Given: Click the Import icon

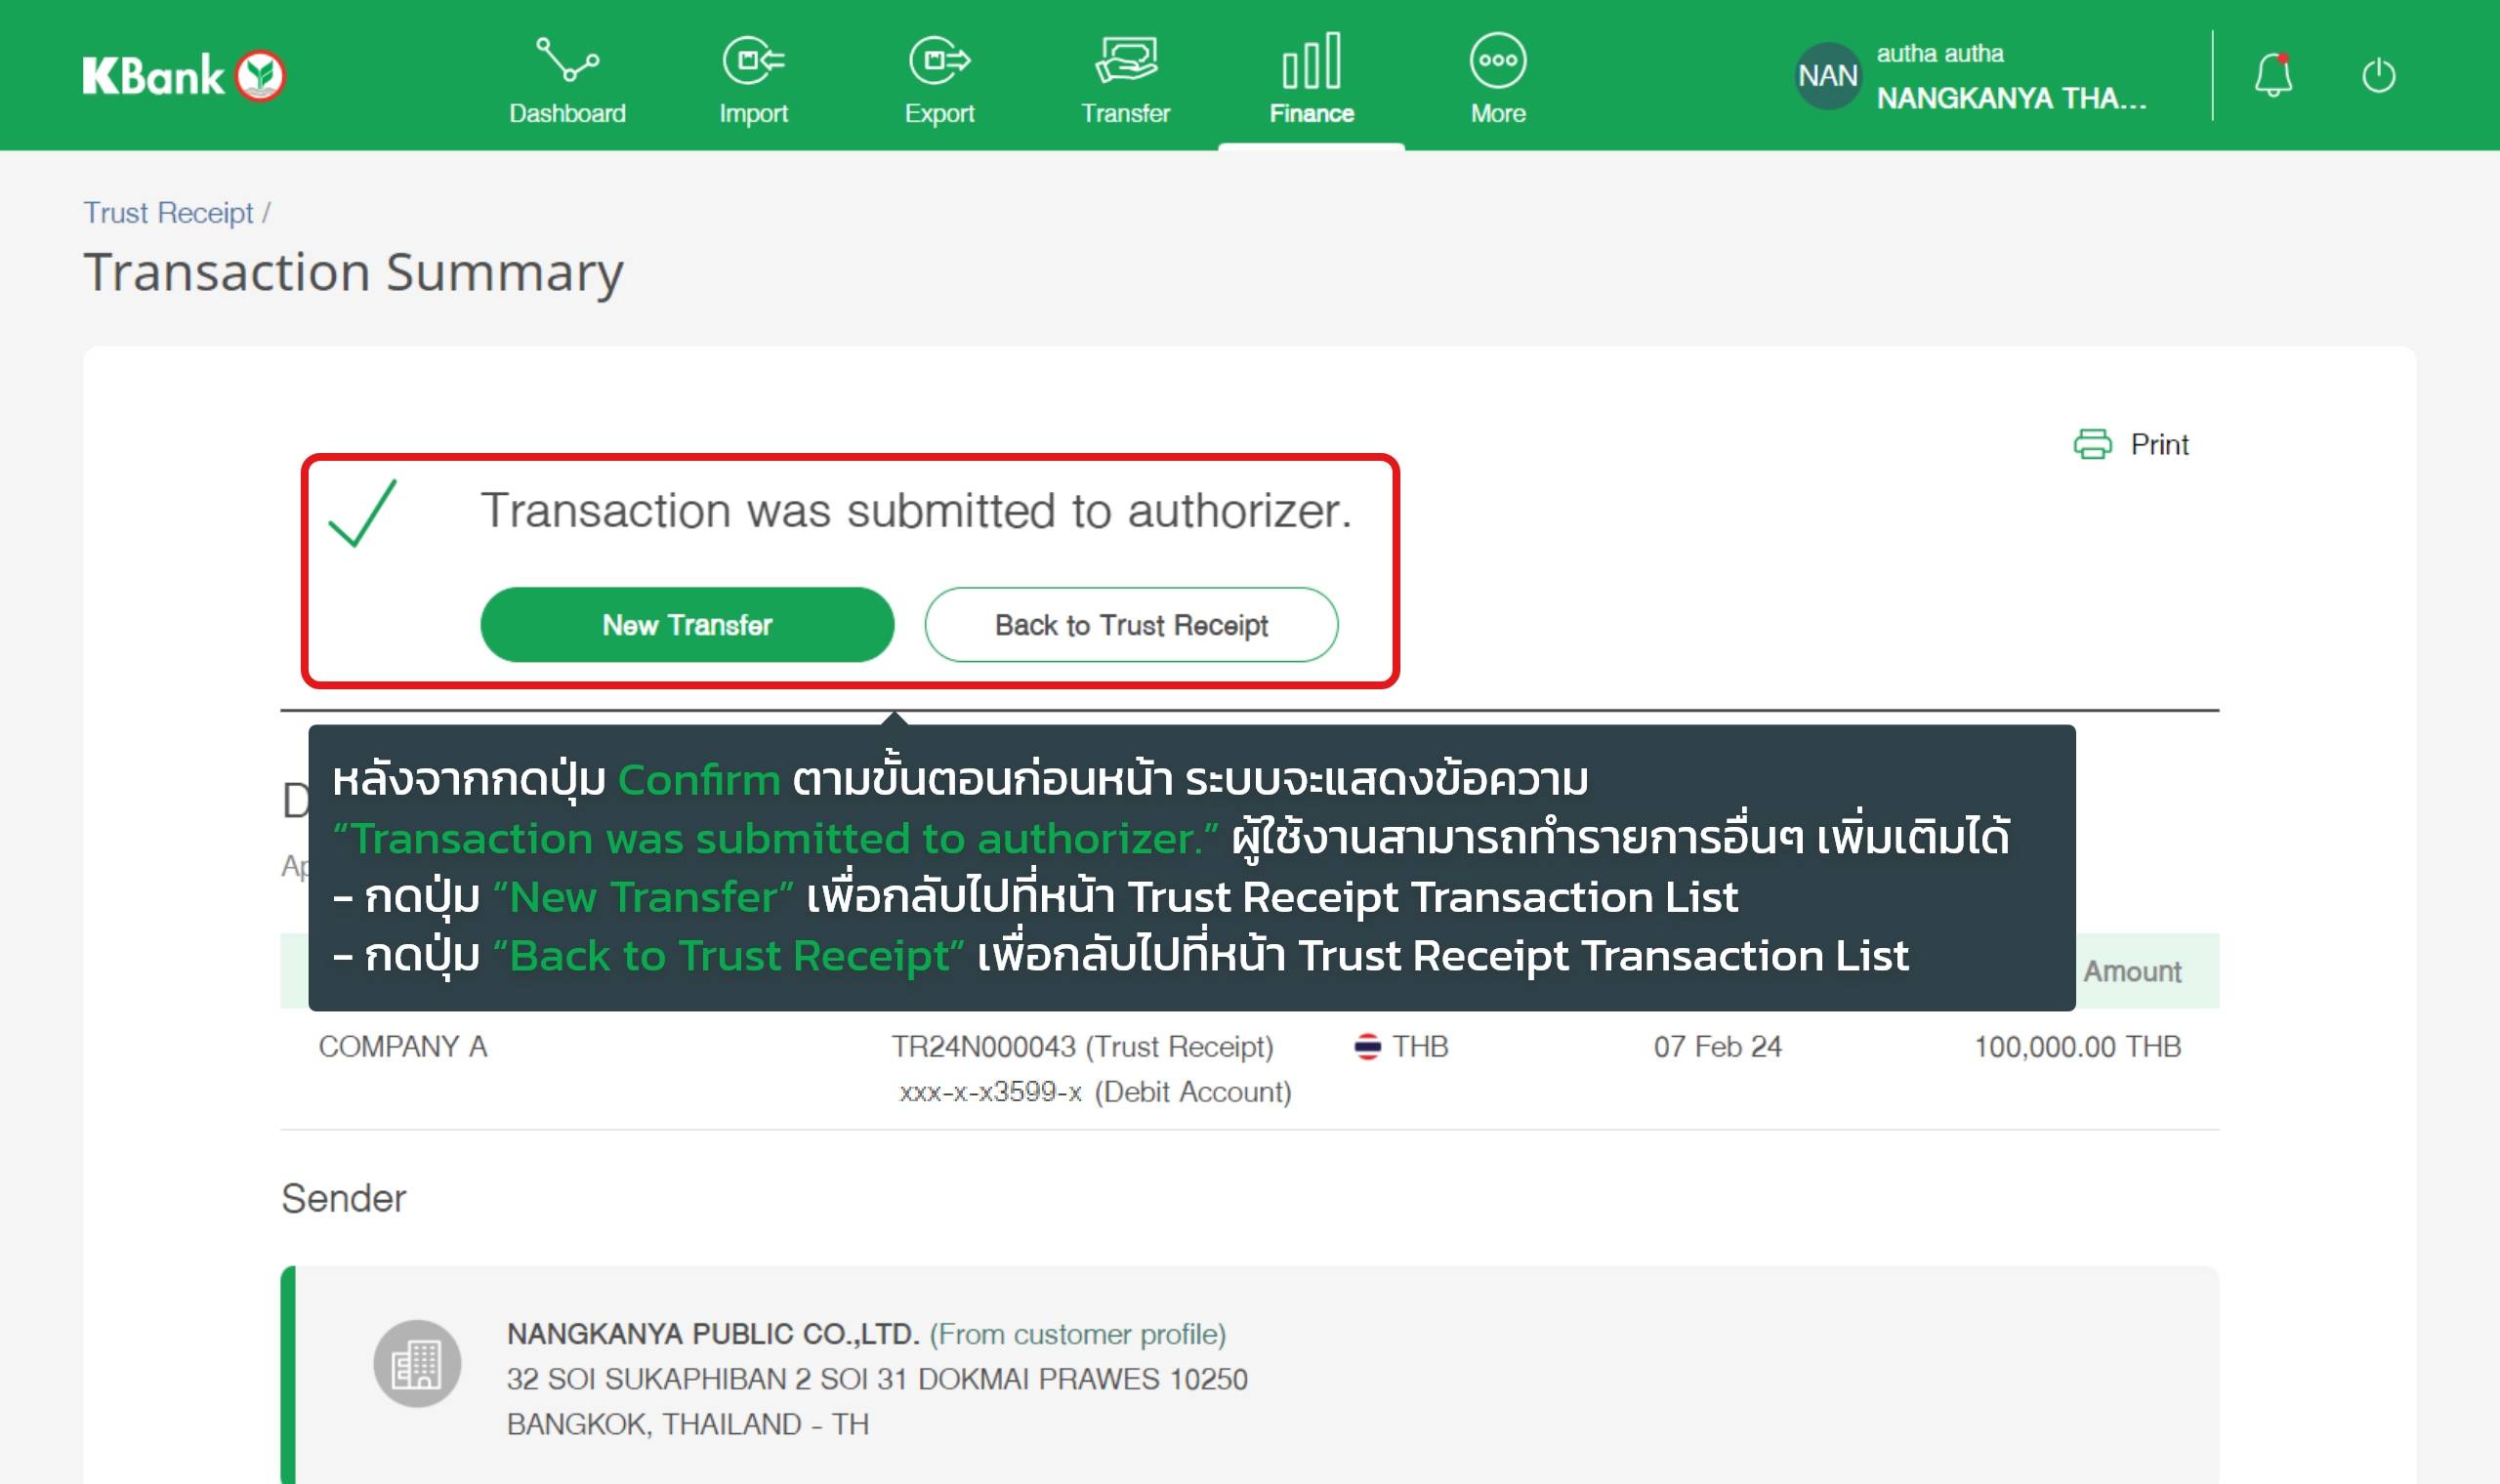Looking at the screenshot, I should (753, 60).
